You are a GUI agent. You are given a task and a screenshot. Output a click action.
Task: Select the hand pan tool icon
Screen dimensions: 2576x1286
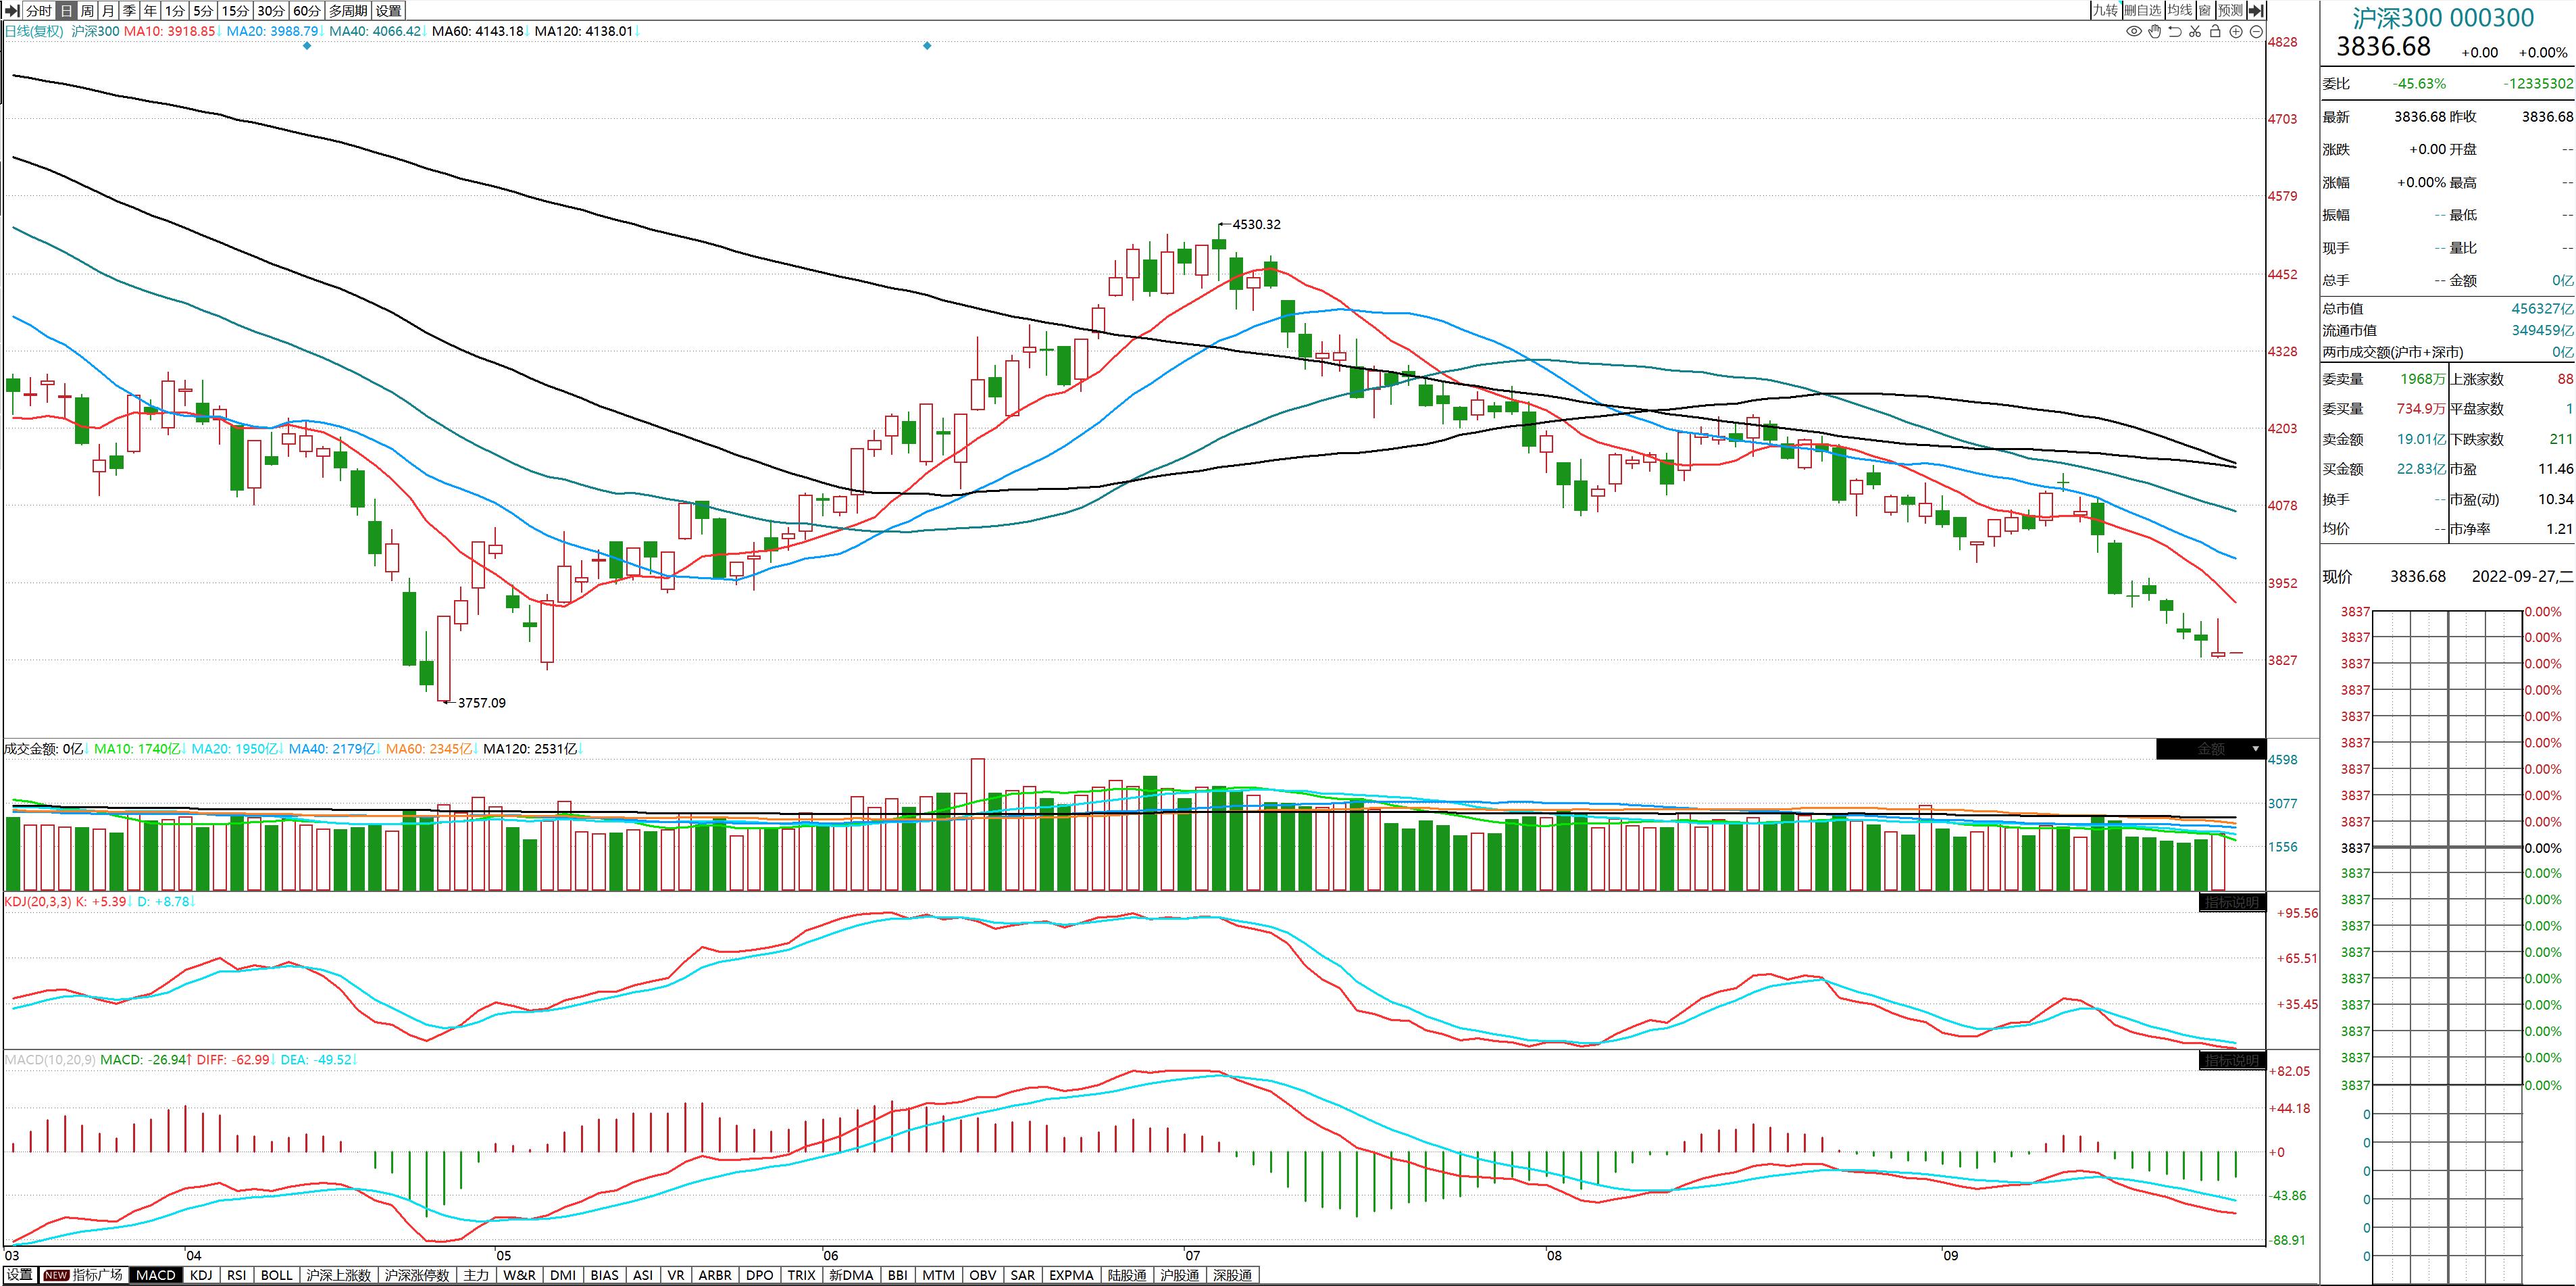2154,32
